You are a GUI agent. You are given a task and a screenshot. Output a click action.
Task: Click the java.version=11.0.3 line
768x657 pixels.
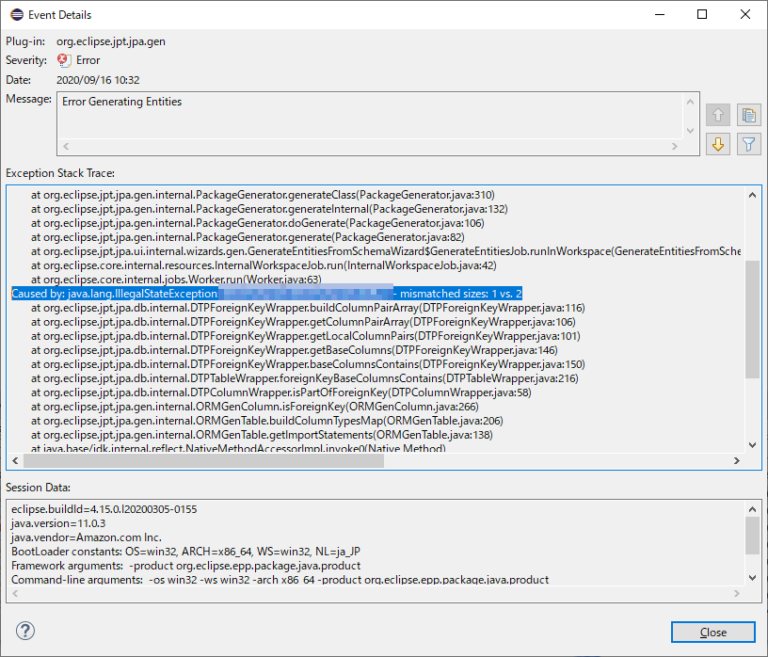click(x=58, y=523)
